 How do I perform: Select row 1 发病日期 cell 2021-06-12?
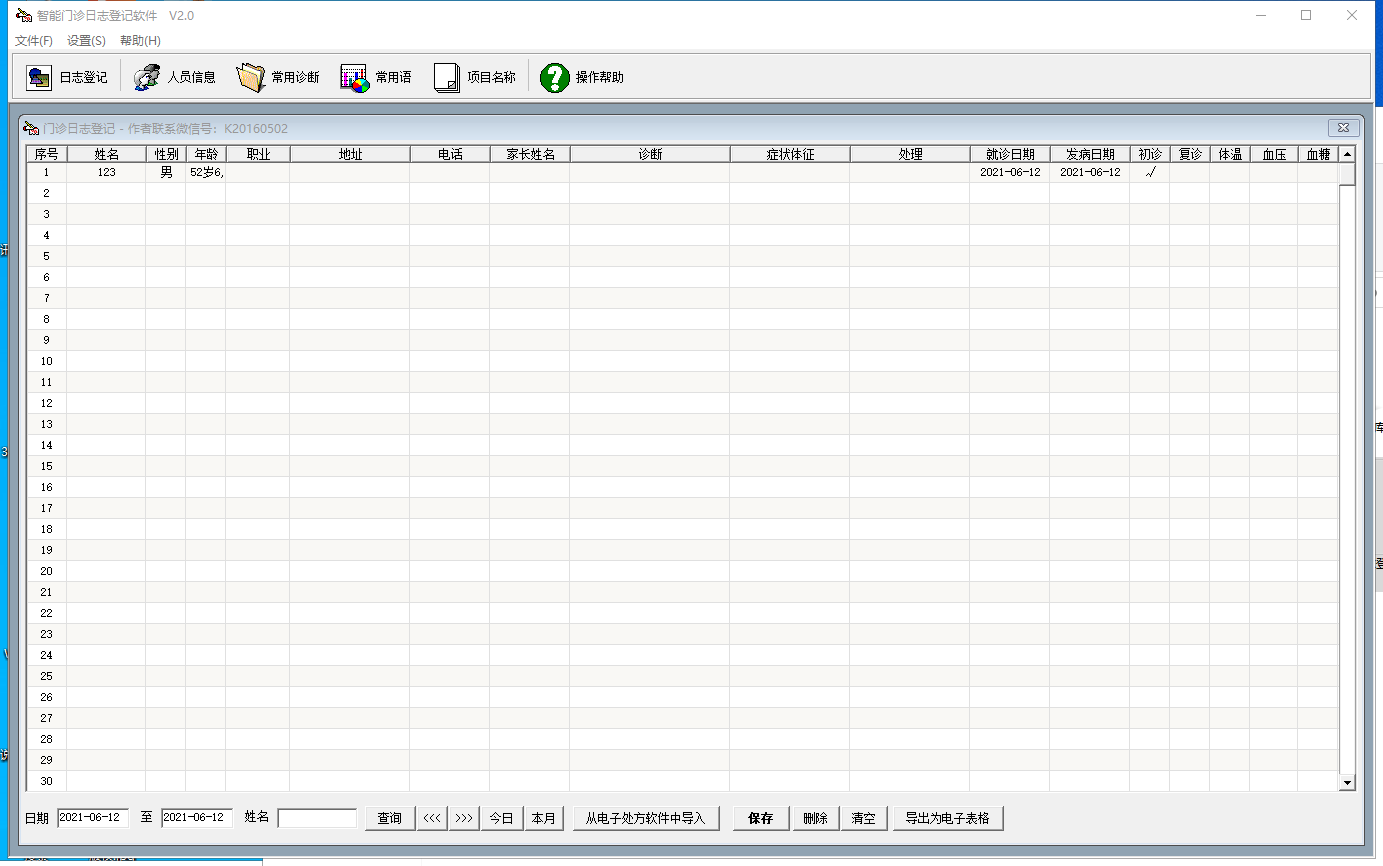(x=1090, y=172)
